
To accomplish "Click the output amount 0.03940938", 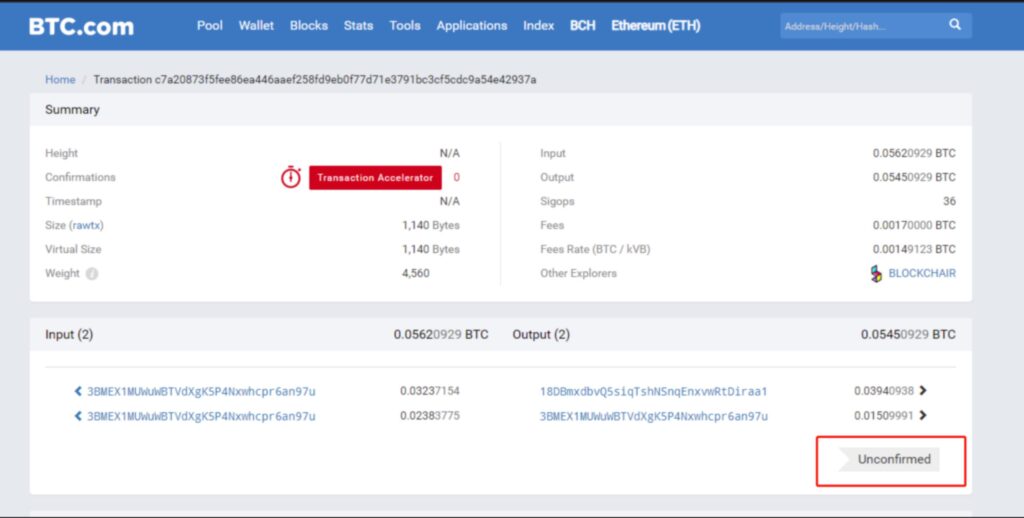I will 884,391.
